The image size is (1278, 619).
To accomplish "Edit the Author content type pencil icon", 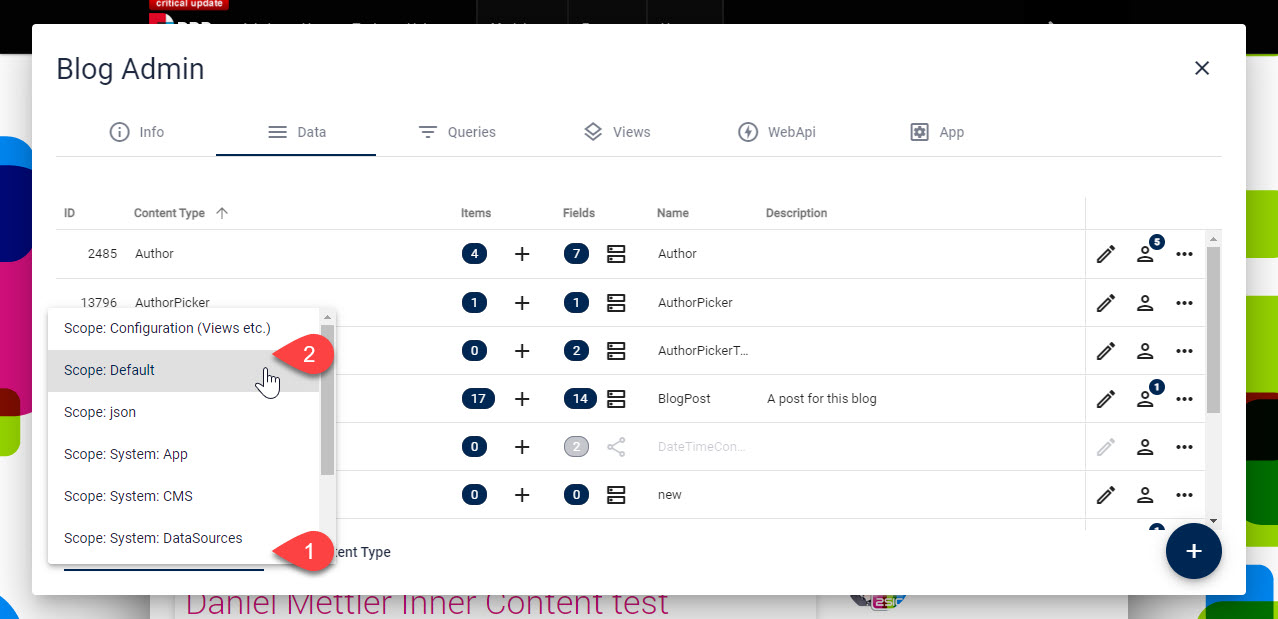I will [1105, 254].
